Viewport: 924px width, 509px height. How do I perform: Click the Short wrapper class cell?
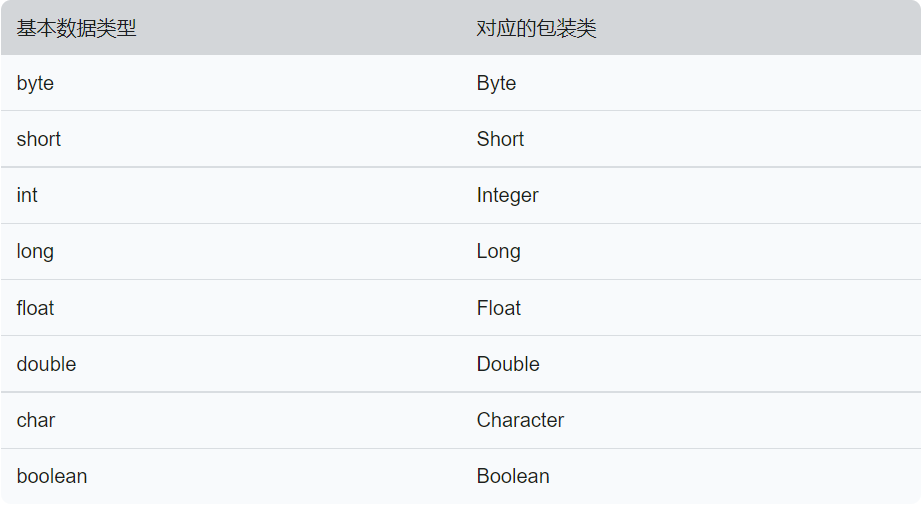[x=500, y=139]
